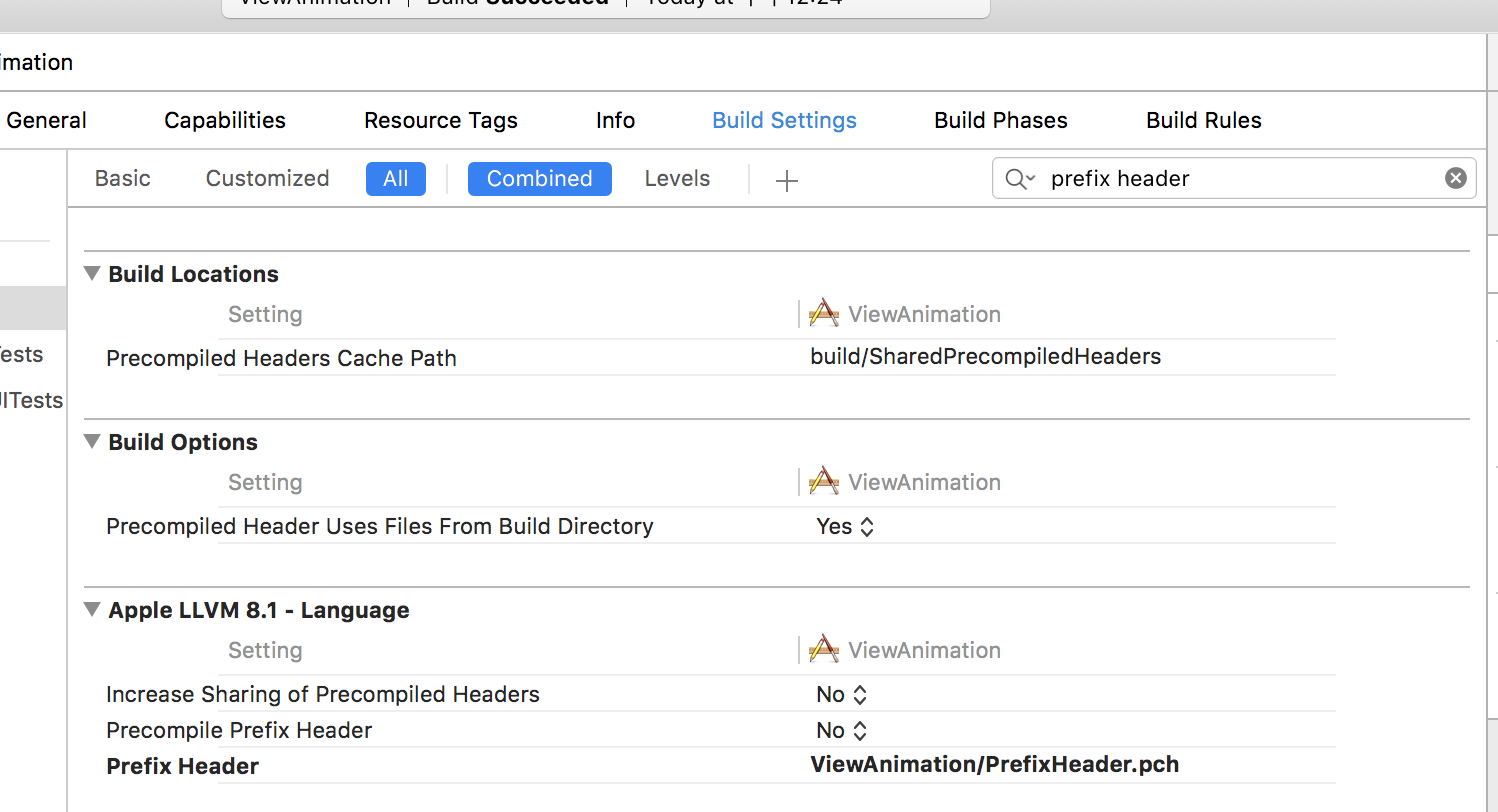Clear the prefix header search text

pos(1455,178)
